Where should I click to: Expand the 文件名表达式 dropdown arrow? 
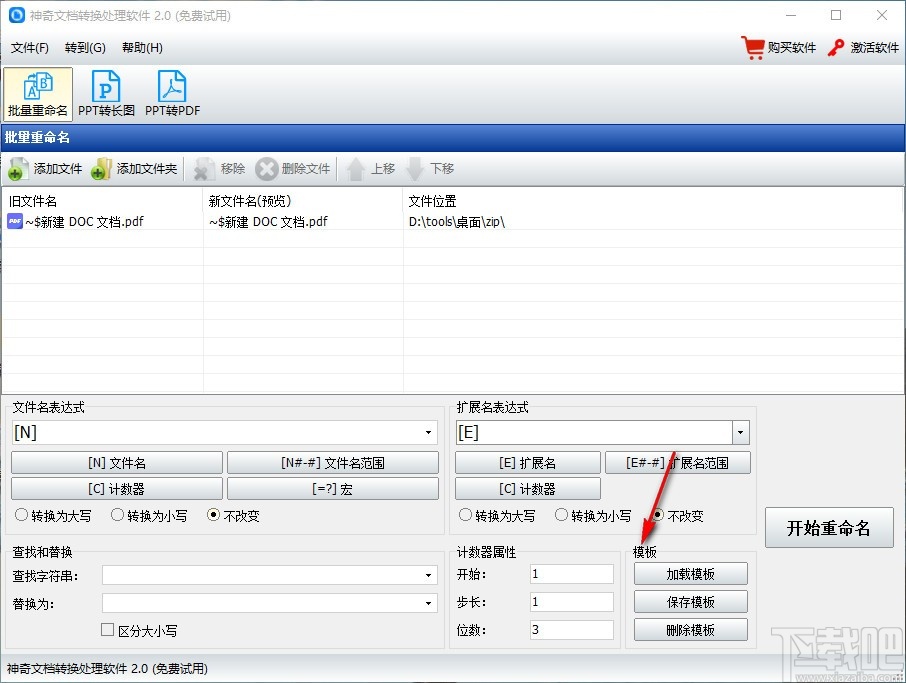click(428, 432)
